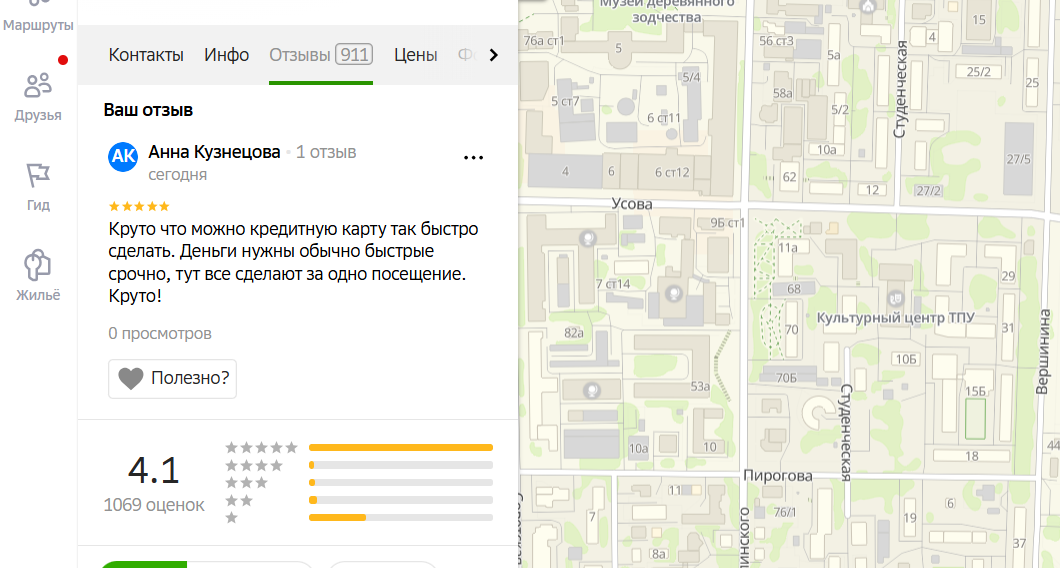Image resolution: width=1060 pixels, height=568 pixels.
Task: Click the '1069 оценок' text
Action: (x=153, y=505)
